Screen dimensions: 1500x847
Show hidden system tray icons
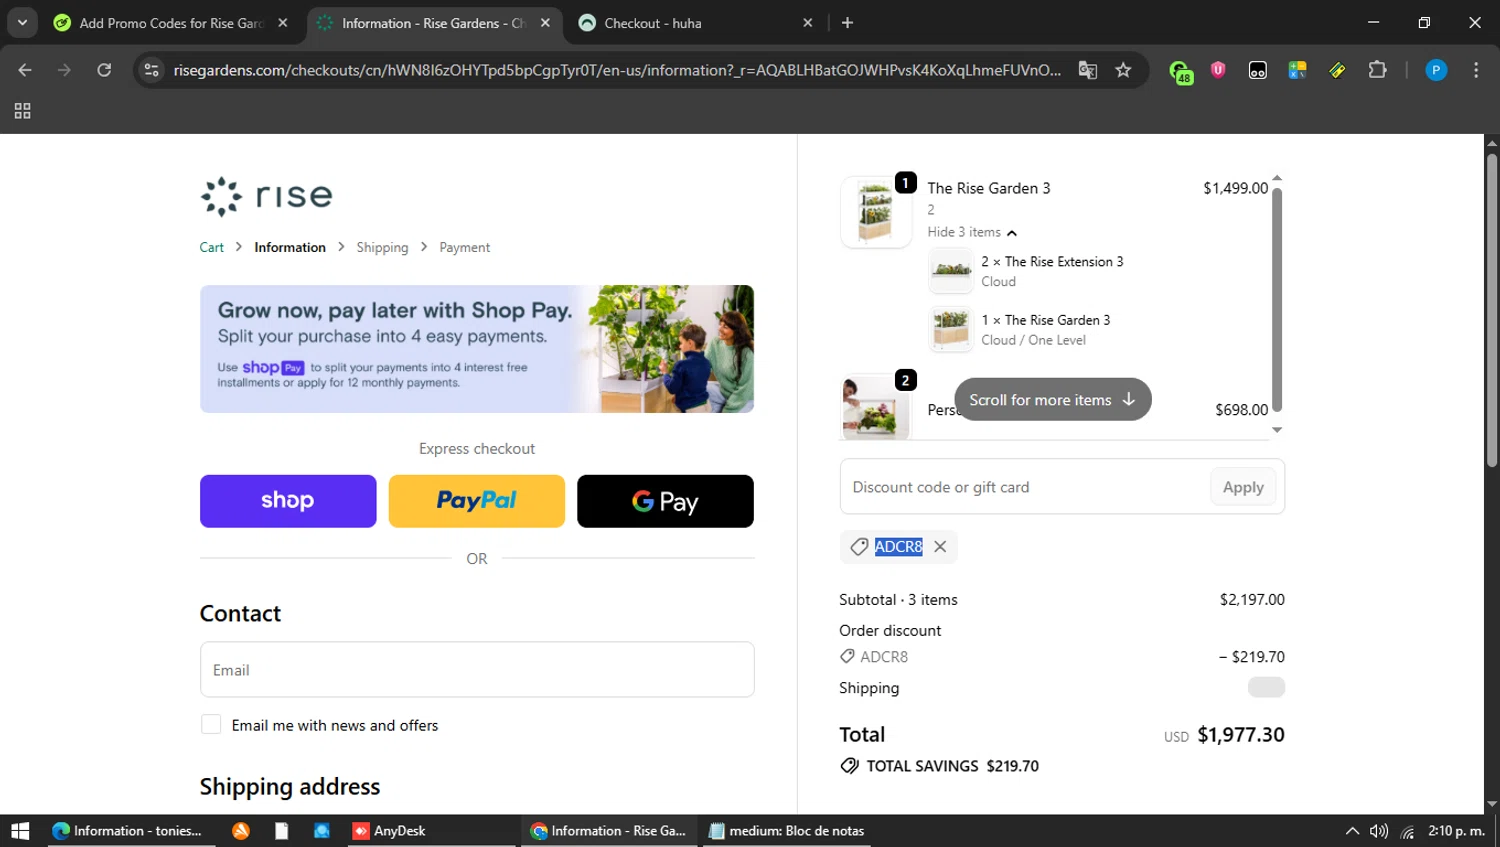pyautogui.click(x=1352, y=831)
